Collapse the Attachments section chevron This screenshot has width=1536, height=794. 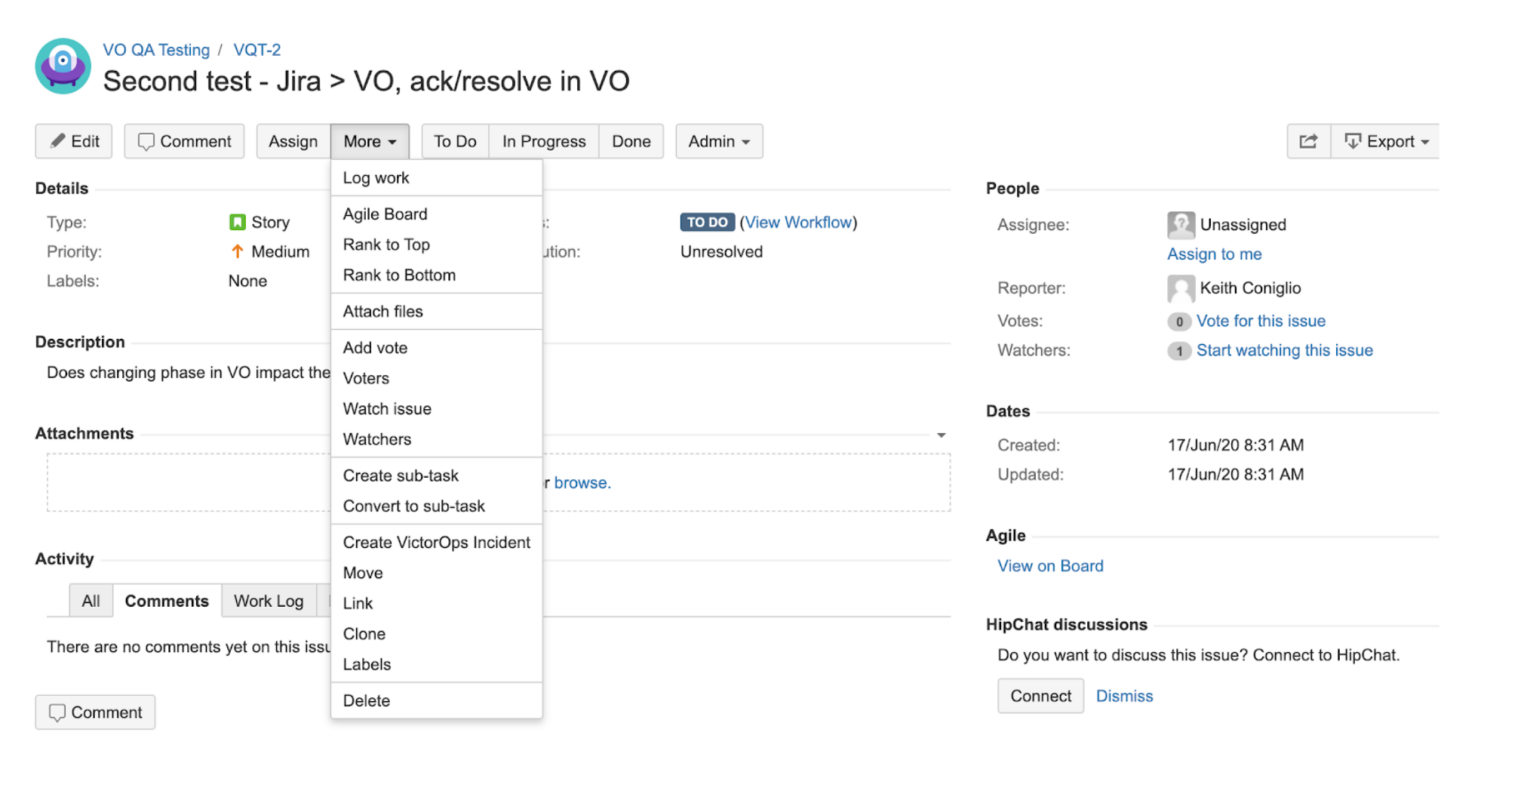coord(940,434)
